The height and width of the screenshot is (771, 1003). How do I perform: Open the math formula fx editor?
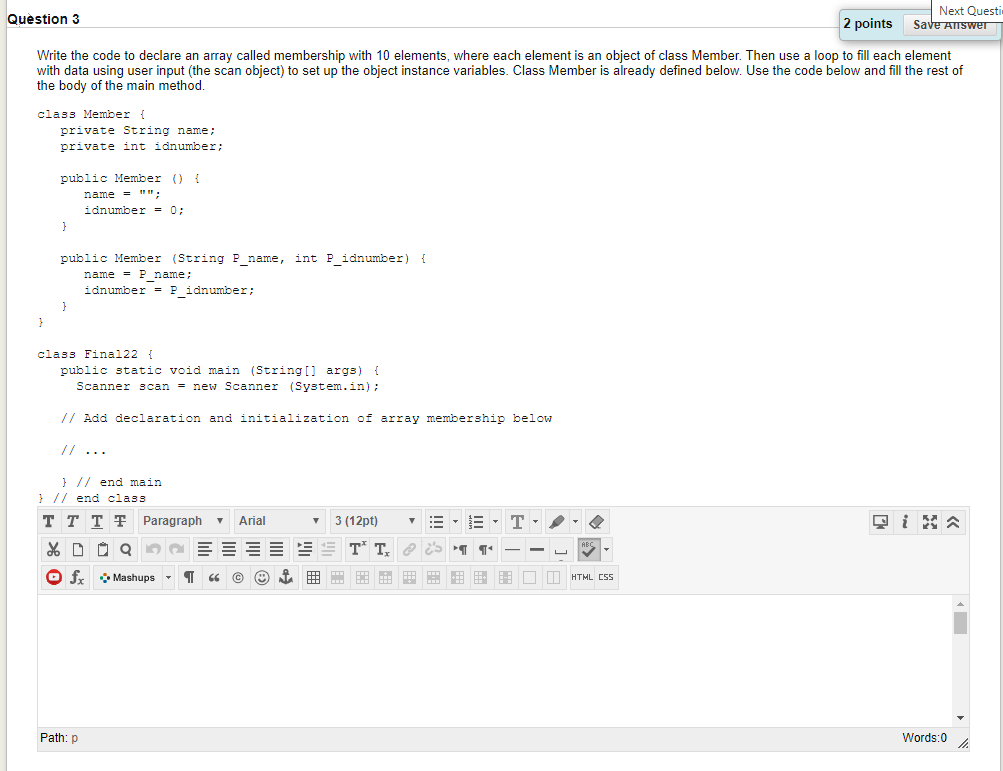pyautogui.click(x=77, y=577)
